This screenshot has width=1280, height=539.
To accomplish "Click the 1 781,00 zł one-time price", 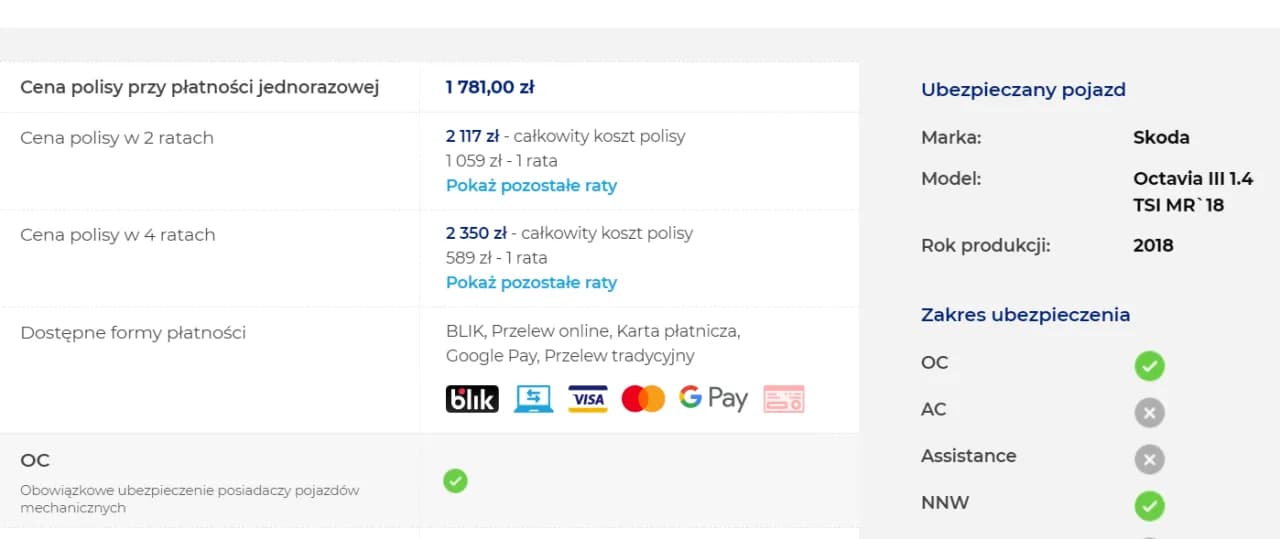I will click(490, 88).
